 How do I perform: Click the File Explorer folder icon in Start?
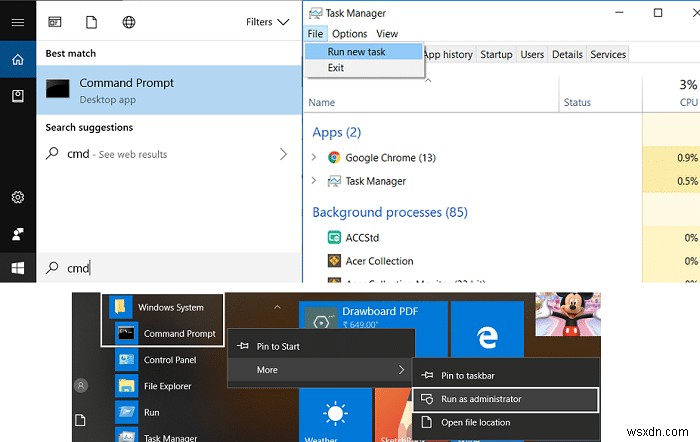126,386
